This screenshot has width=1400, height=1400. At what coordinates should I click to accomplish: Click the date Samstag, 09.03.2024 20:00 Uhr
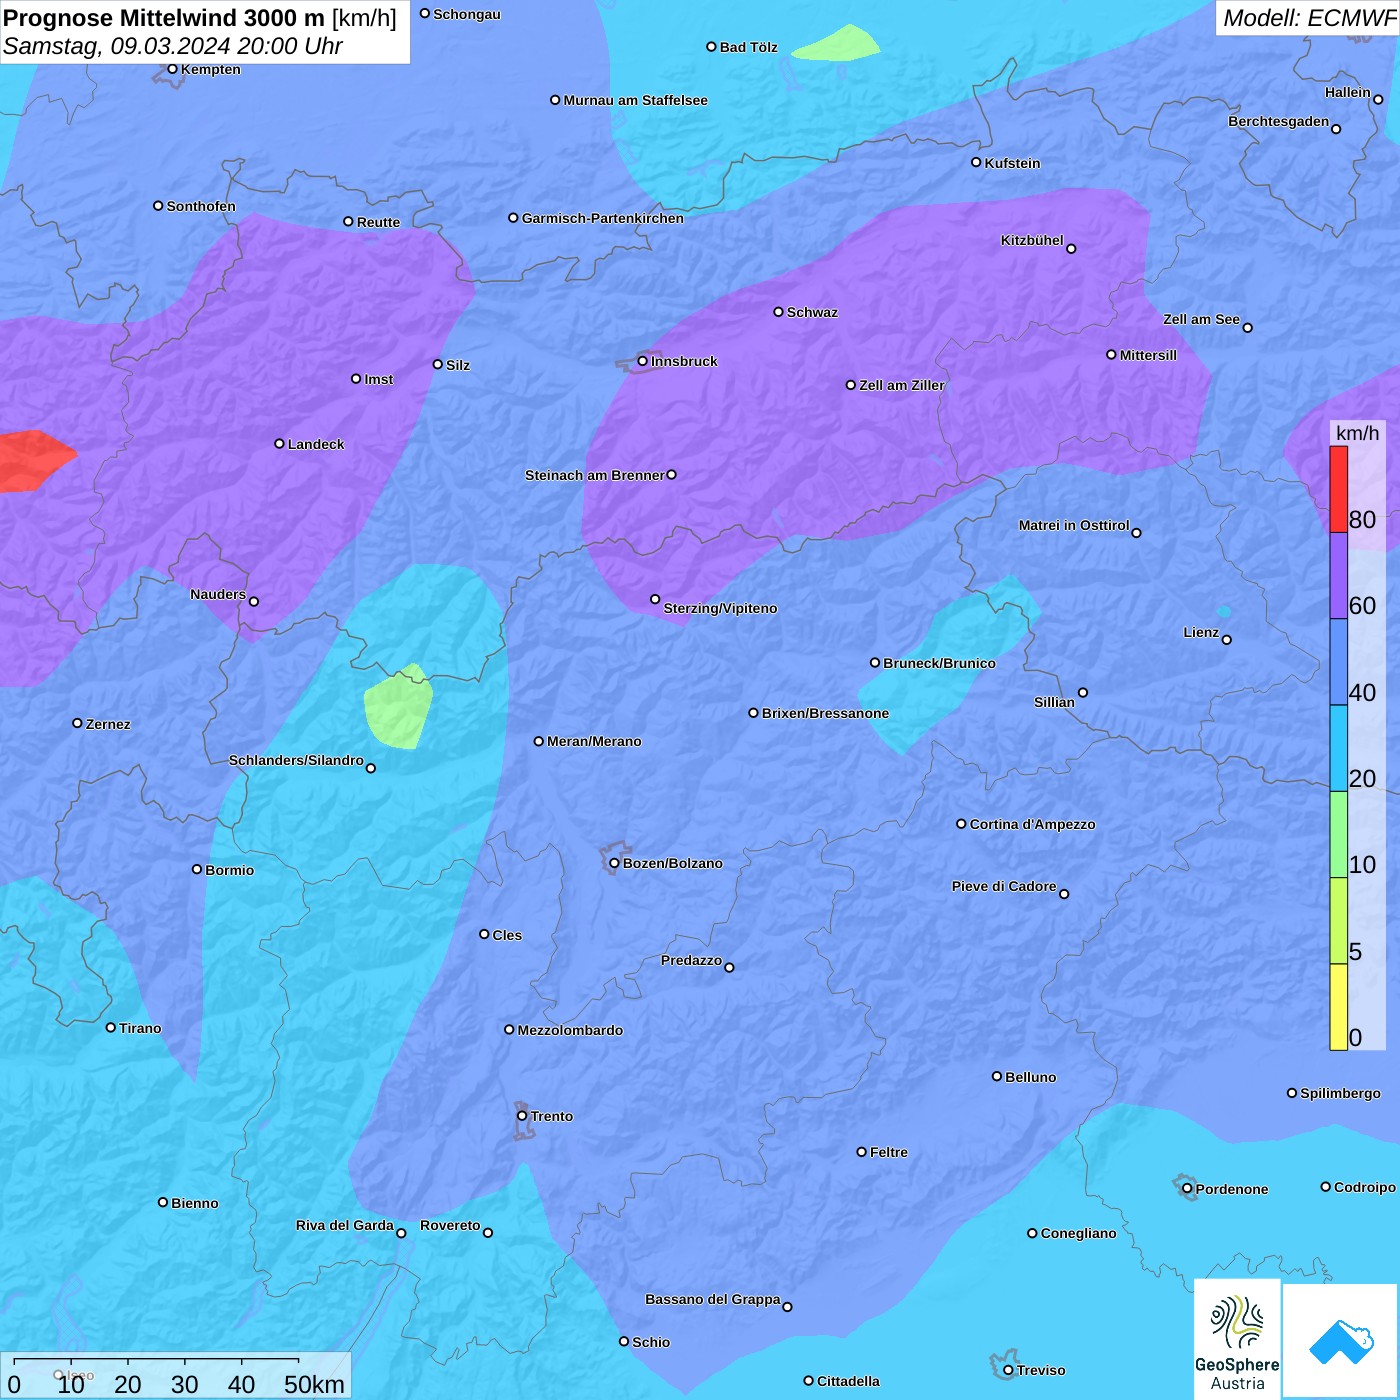click(x=173, y=46)
